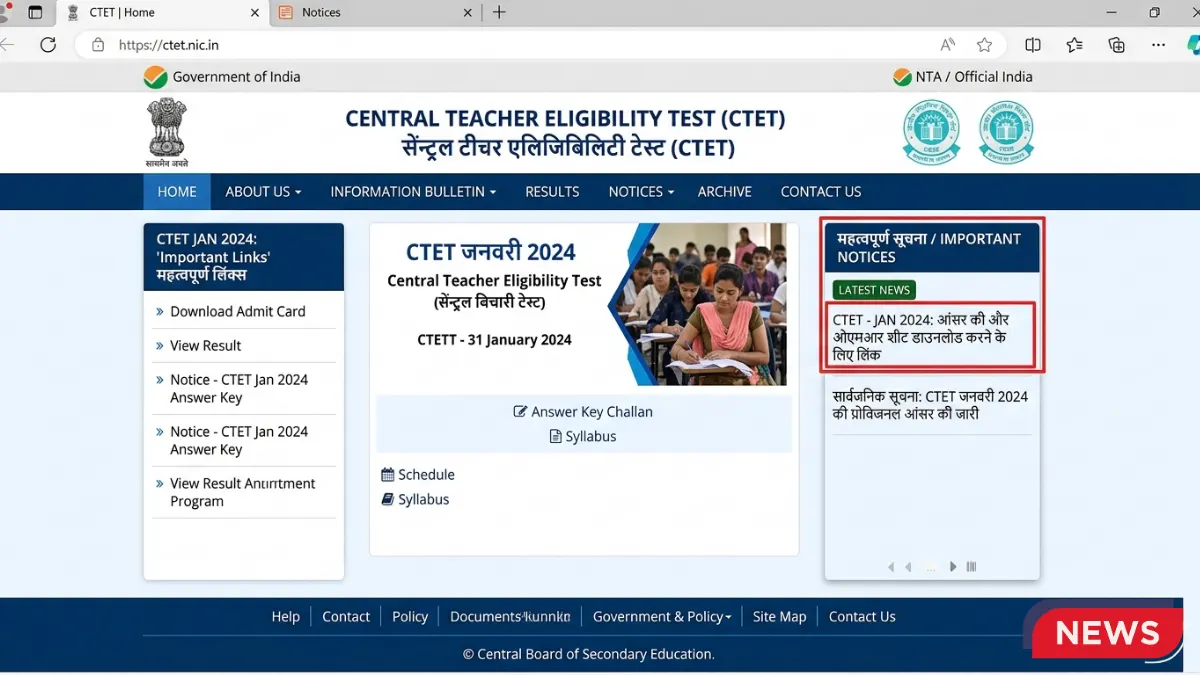The width and height of the screenshot is (1200, 675).
Task: Open the browser three-dot settings menu
Action: tap(1158, 45)
